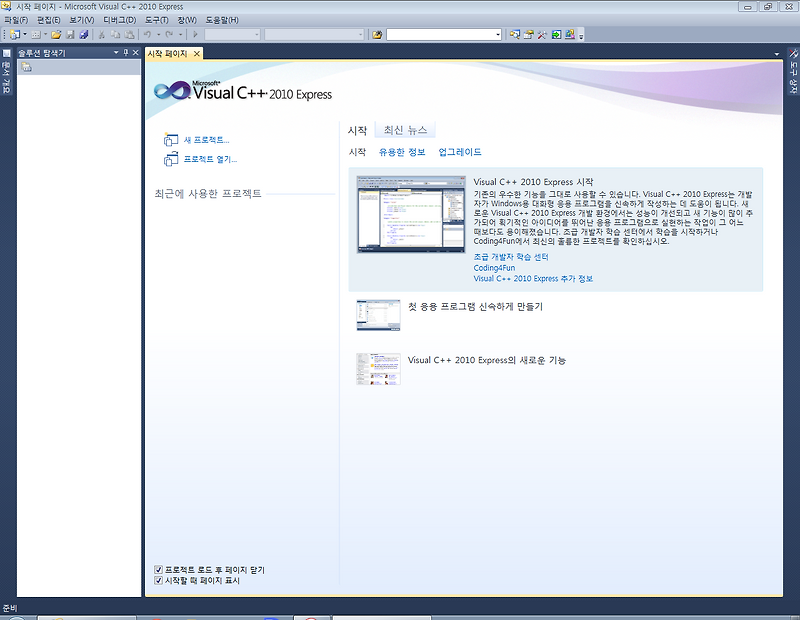Open the Coding4Fun link

pyautogui.click(x=494, y=268)
